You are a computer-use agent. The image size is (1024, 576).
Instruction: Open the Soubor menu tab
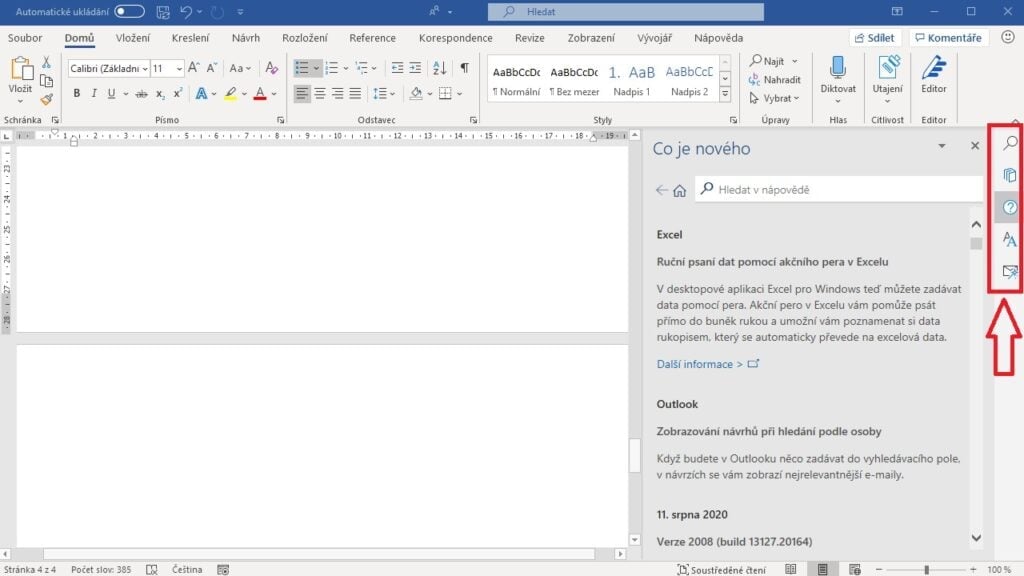(25, 38)
